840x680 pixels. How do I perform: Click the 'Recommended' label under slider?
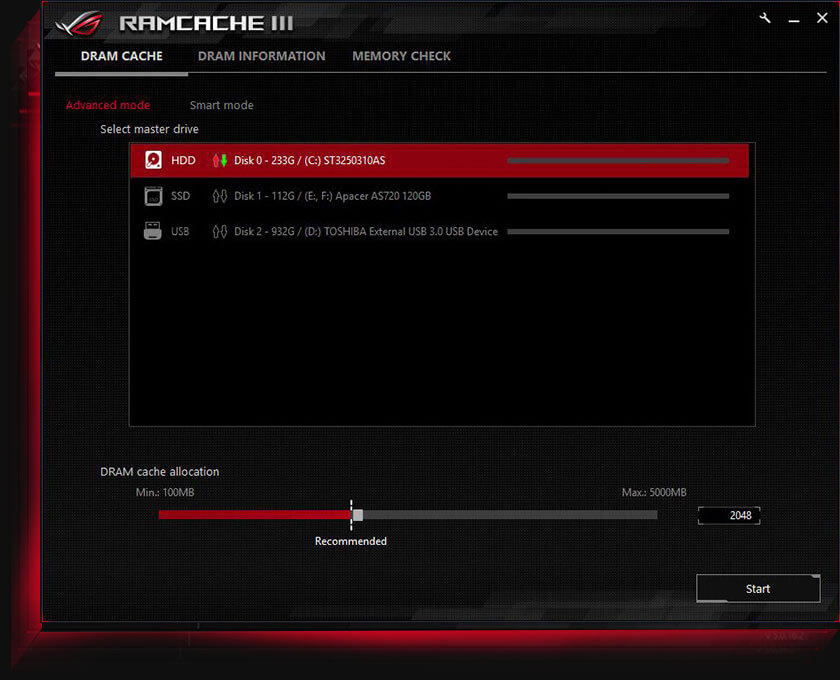pyautogui.click(x=351, y=541)
